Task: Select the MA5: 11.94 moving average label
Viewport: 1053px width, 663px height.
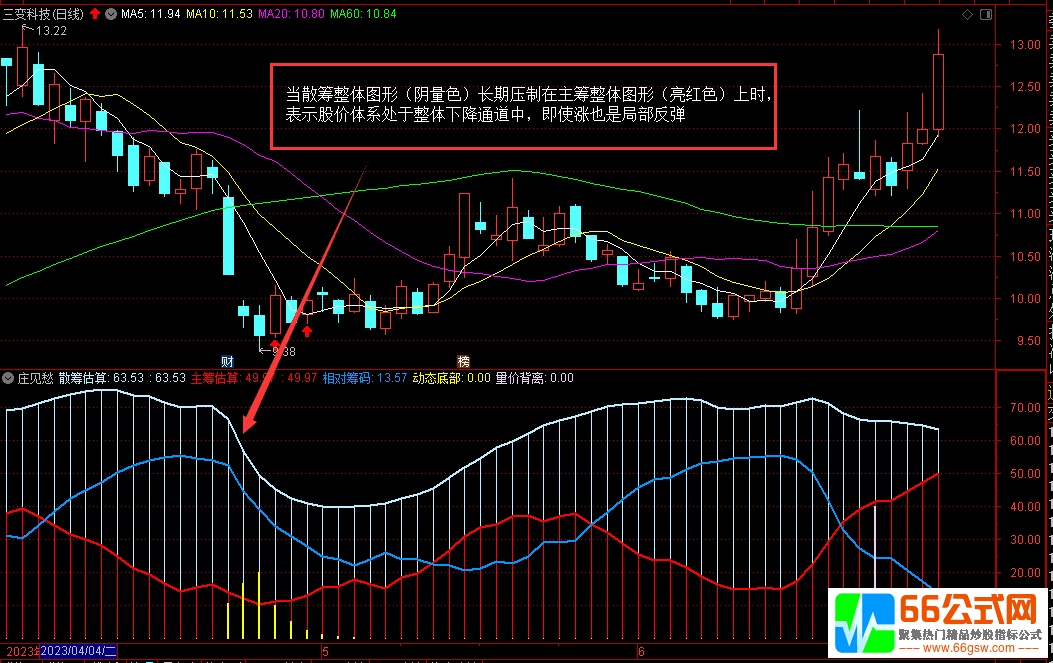Action: pyautogui.click(x=150, y=13)
